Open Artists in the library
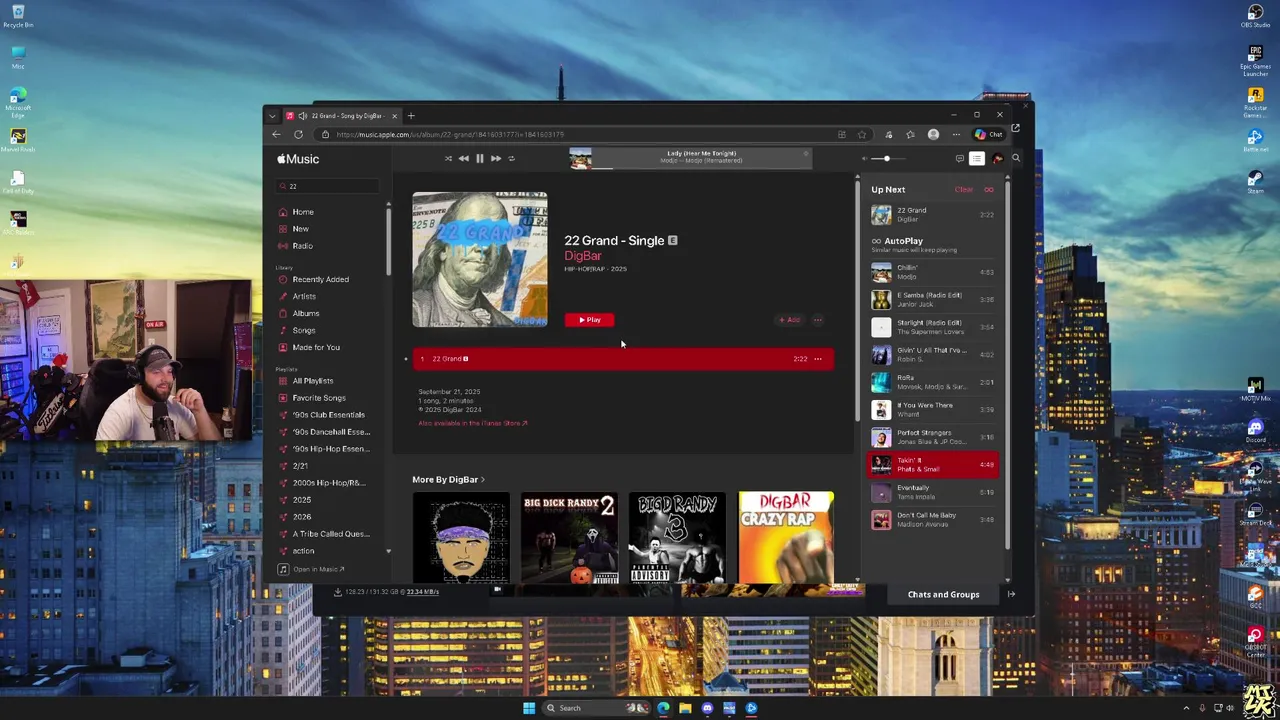This screenshot has height=720, width=1280. [304, 296]
